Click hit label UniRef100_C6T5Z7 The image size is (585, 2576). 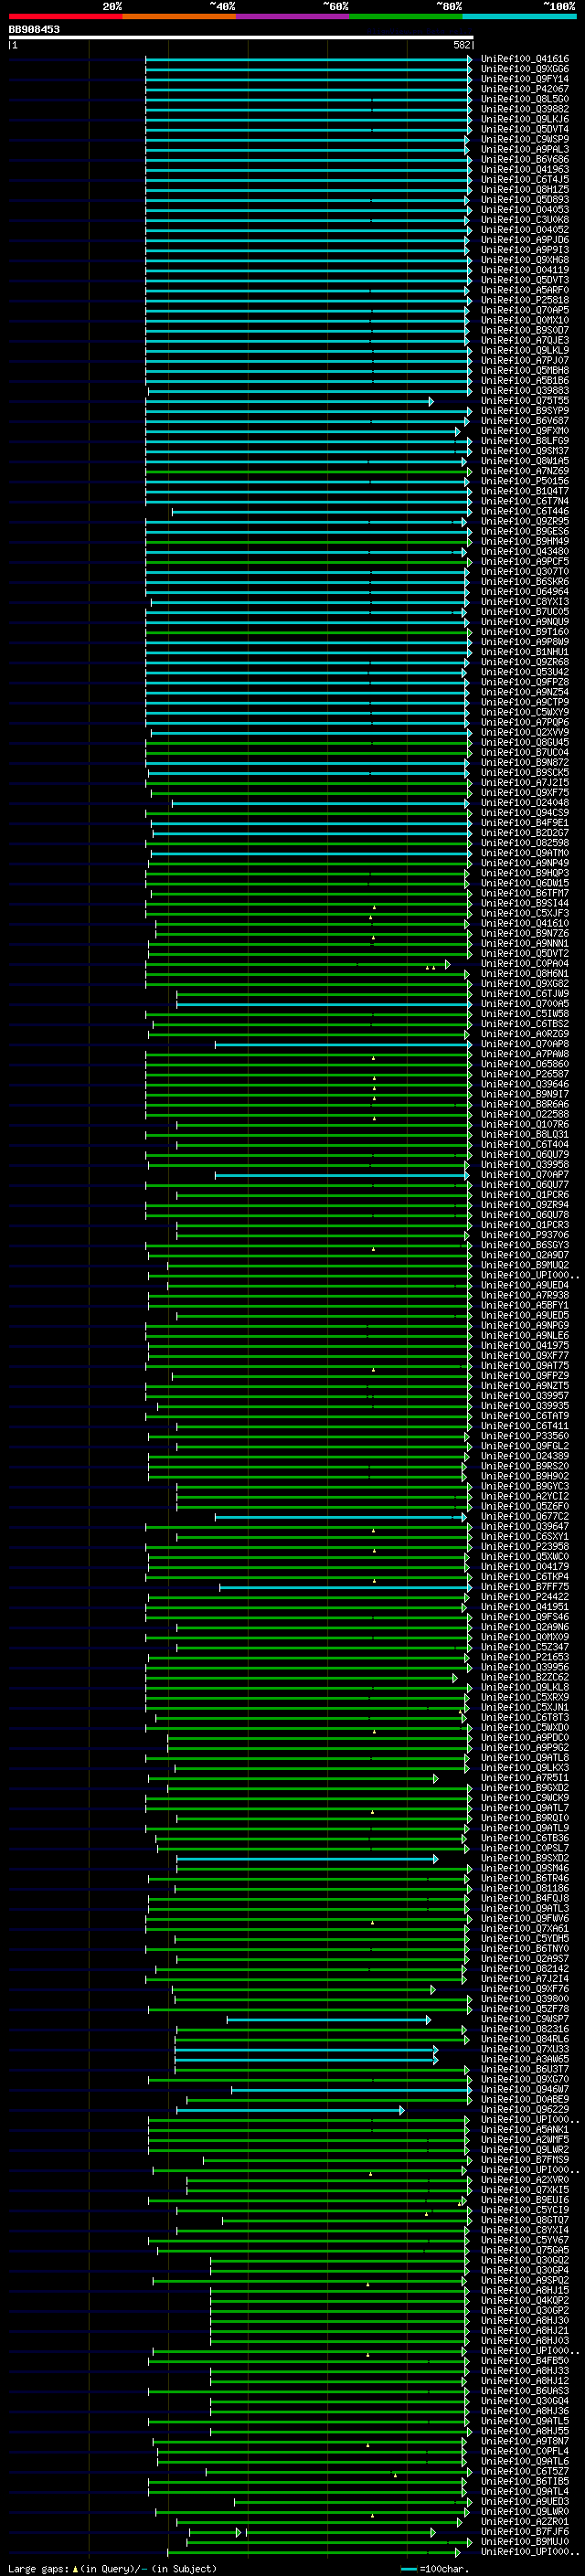(x=525, y=2471)
